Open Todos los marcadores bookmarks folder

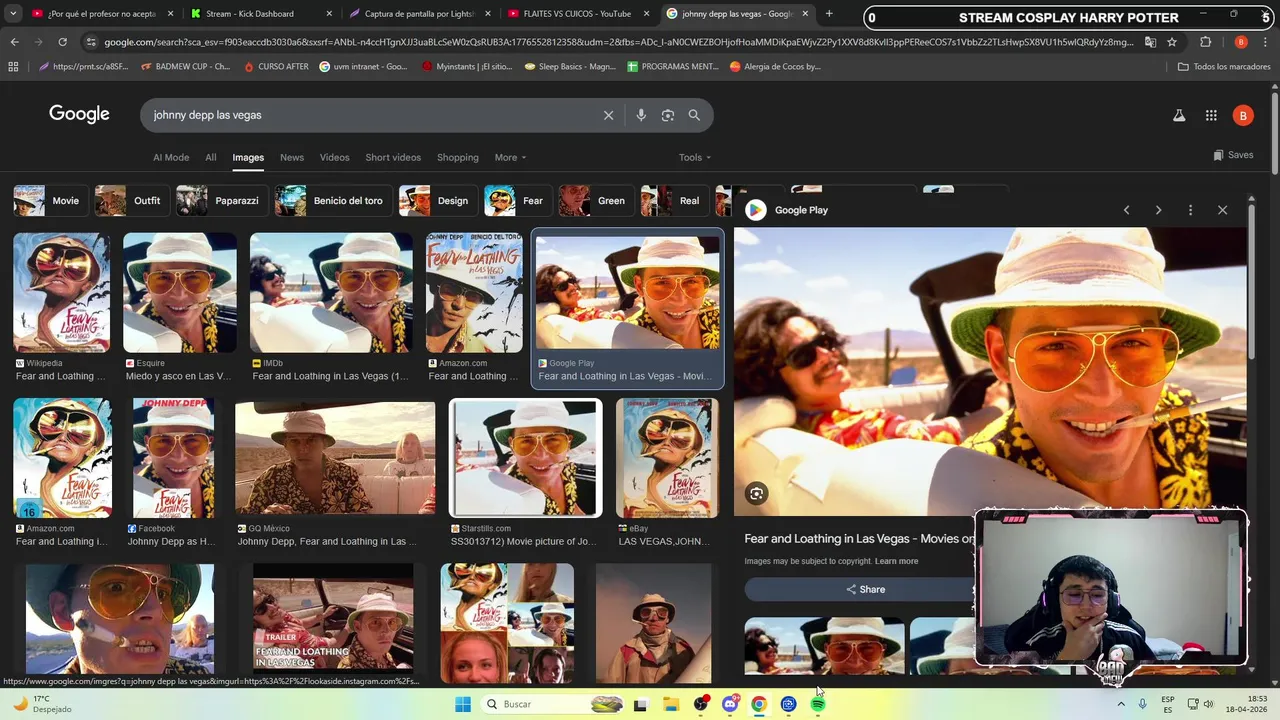[1224, 66]
